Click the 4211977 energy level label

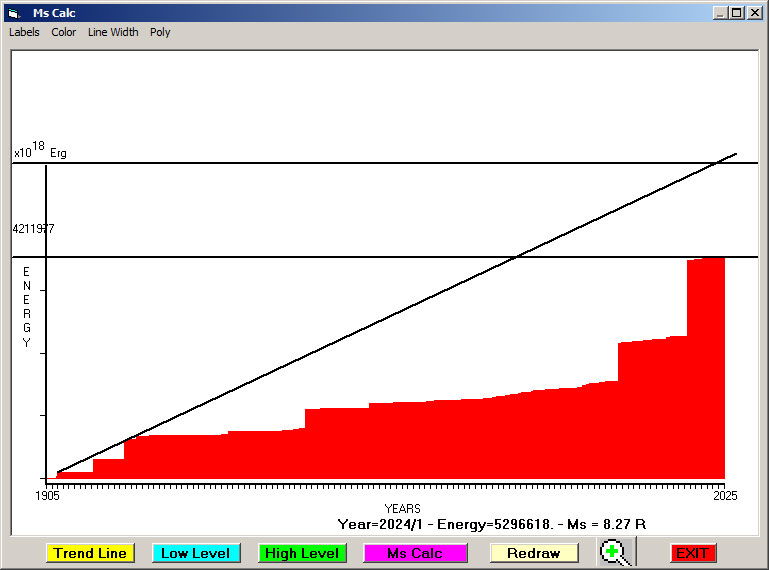pyautogui.click(x=34, y=229)
